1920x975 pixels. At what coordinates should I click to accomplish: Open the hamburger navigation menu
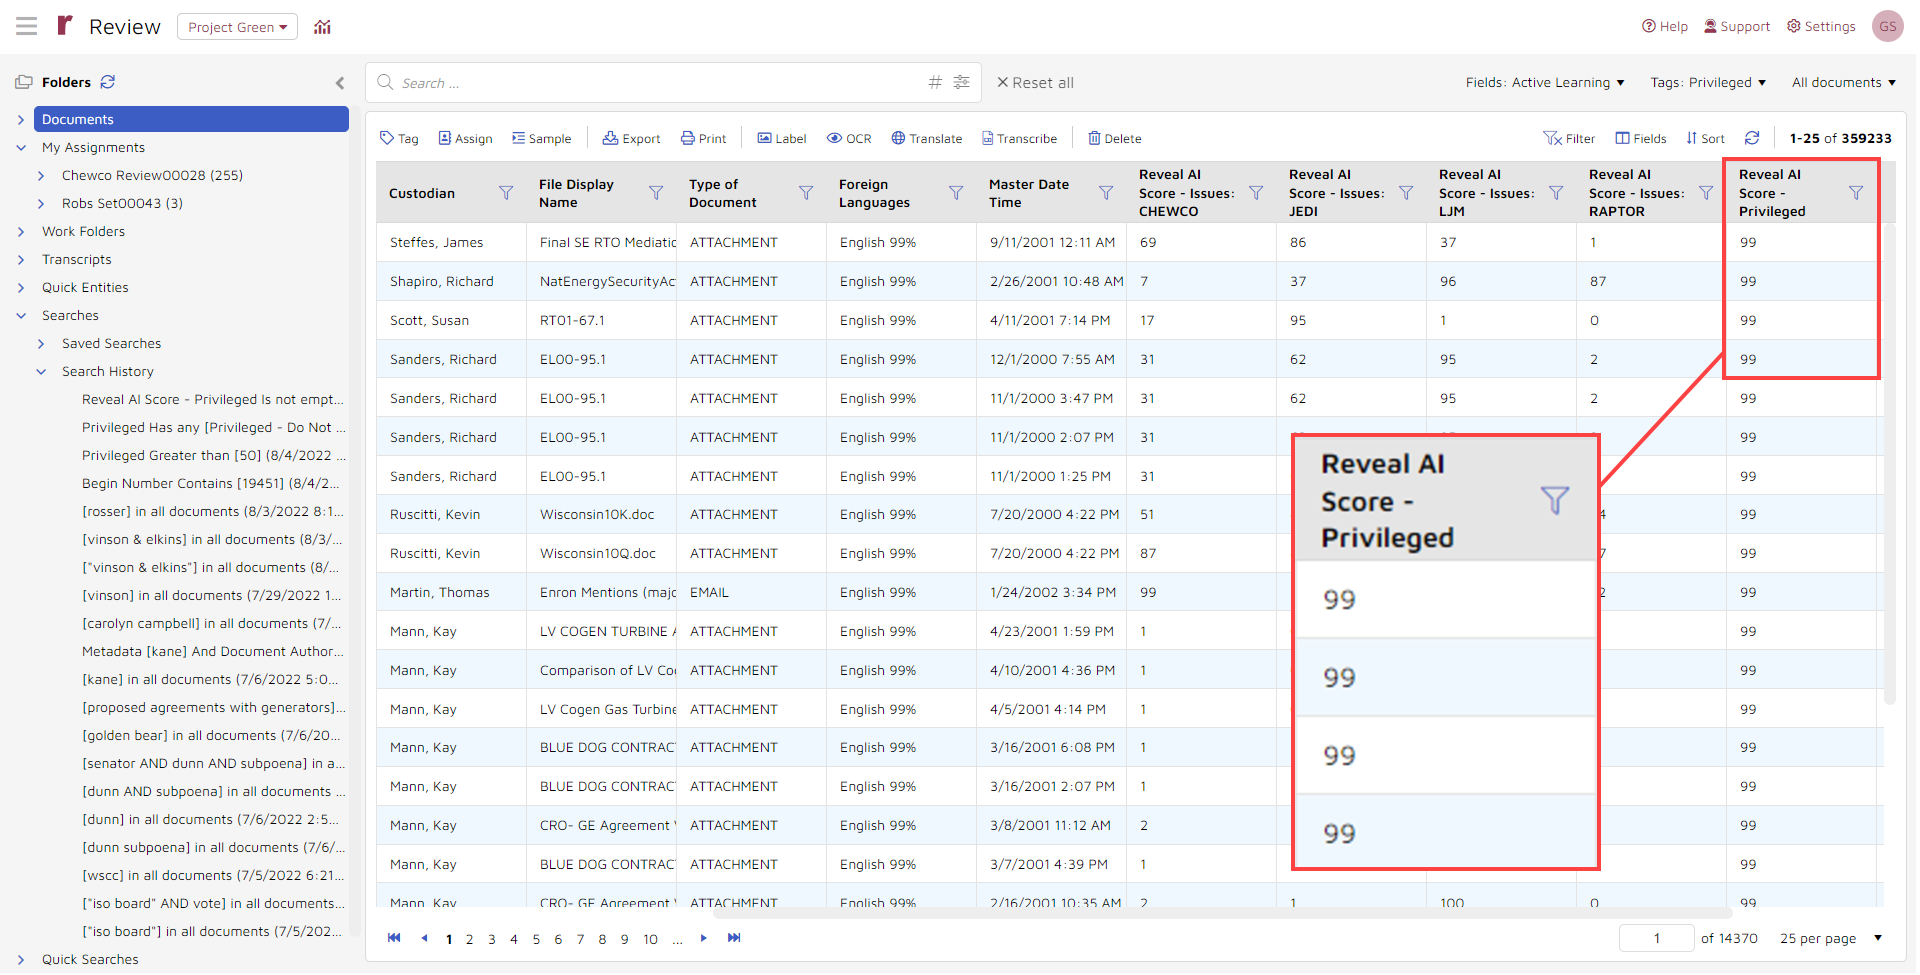pos(27,26)
